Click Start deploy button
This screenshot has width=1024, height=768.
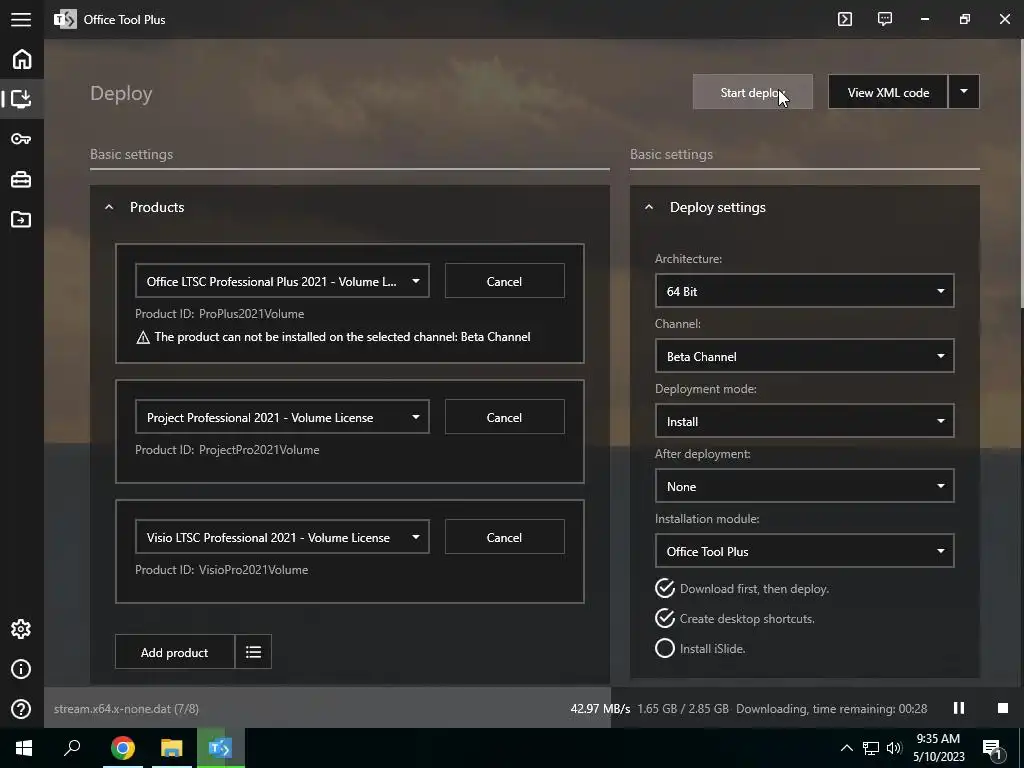(x=753, y=91)
